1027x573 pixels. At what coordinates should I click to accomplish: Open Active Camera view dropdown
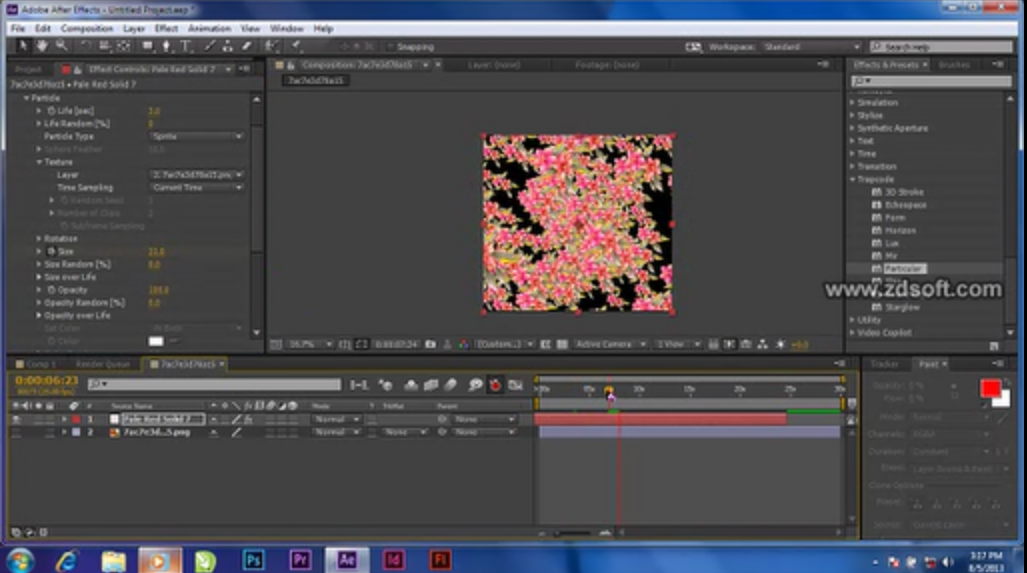[610, 344]
